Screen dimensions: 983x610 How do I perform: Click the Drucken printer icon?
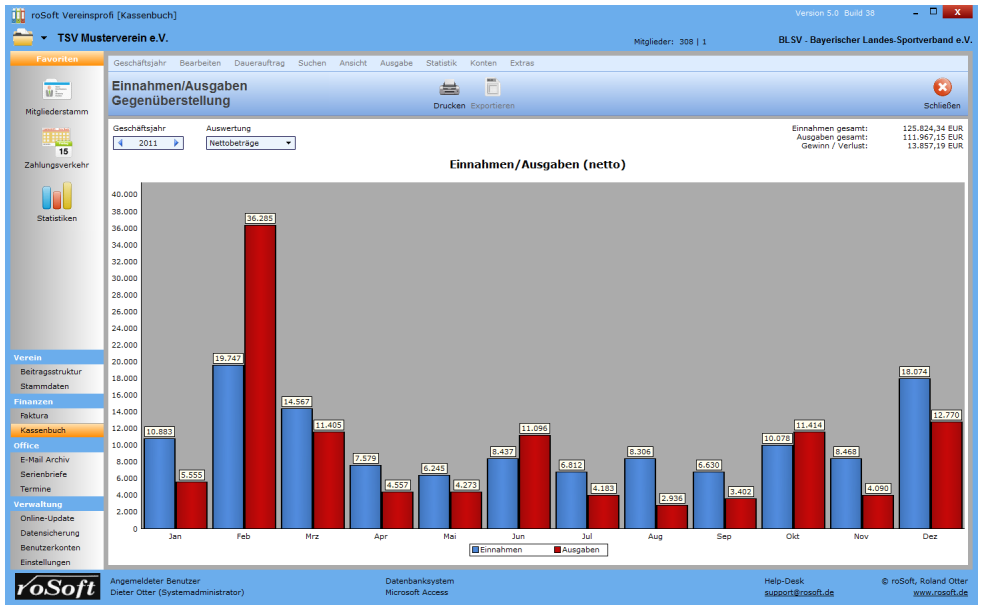(449, 88)
